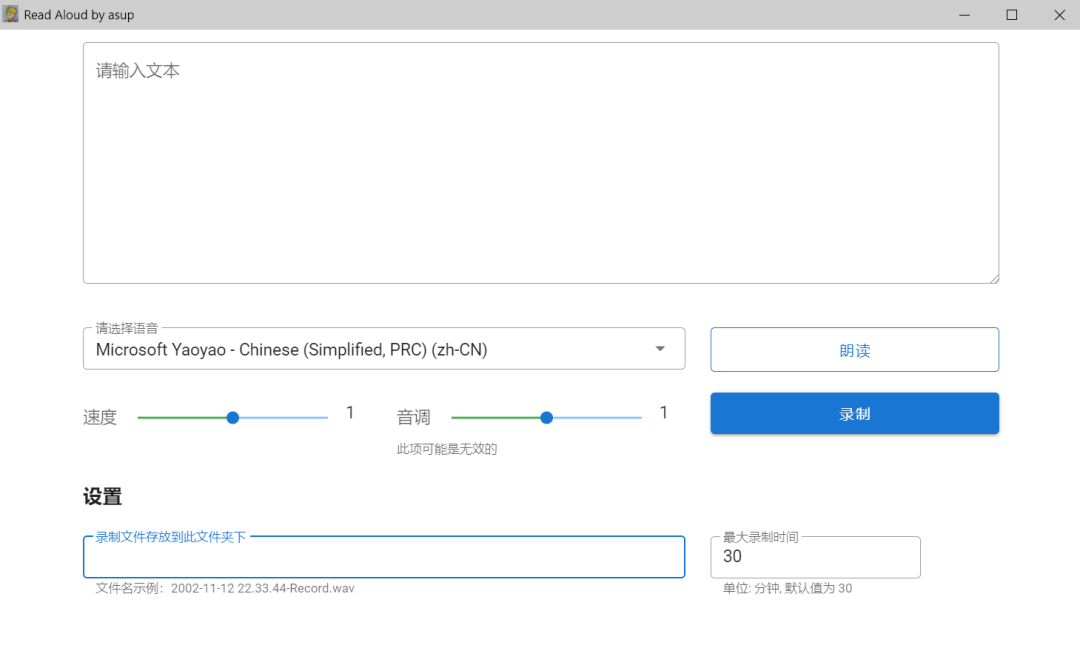Click the speed value 1 next to 速度 slider

[x=350, y=413]
